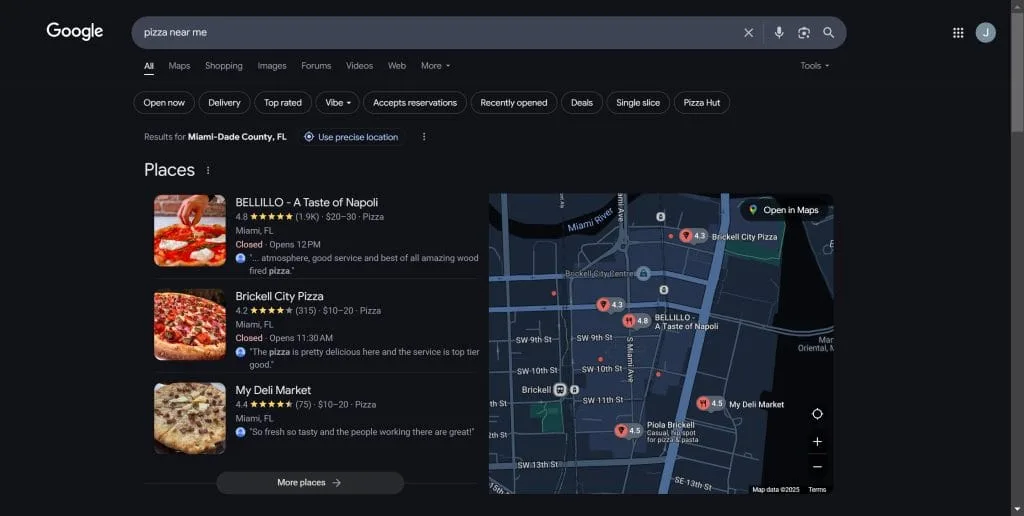
Task: Click Use precise location link
Action: 351,137
